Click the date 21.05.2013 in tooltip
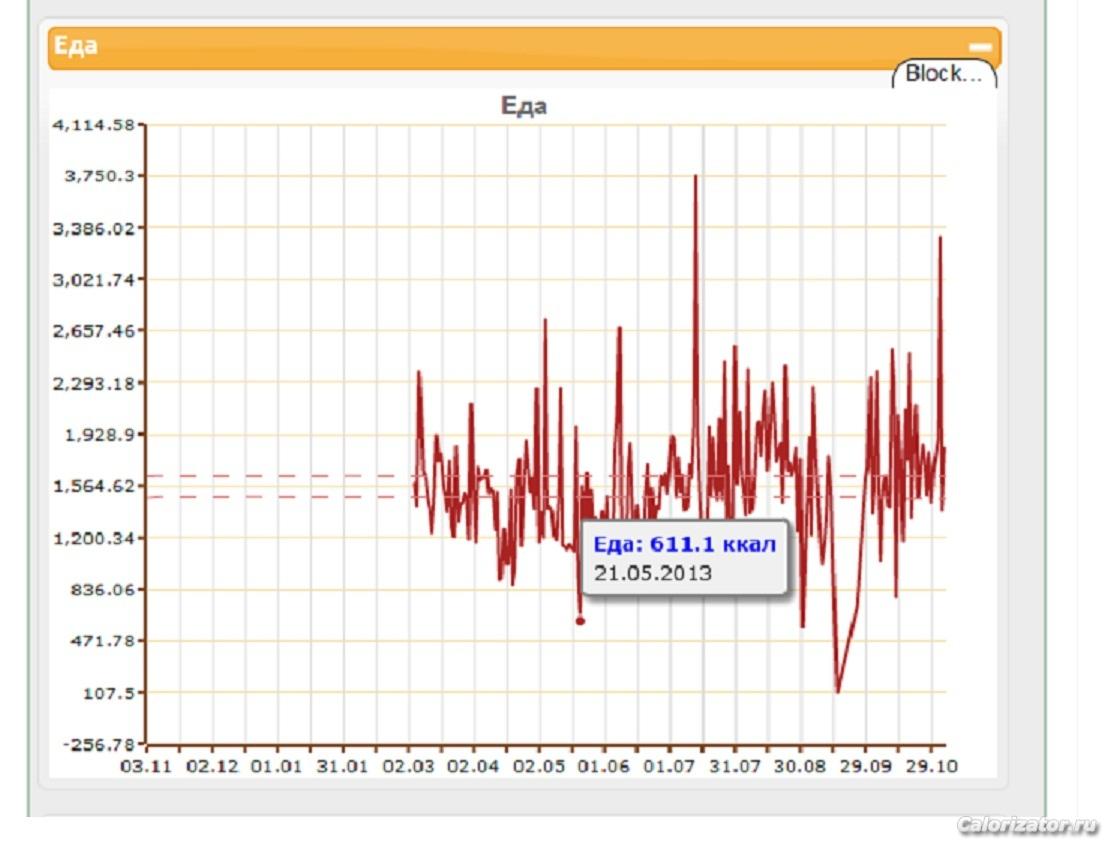This screenshot has width=1120, height=846. click(652, 573)
